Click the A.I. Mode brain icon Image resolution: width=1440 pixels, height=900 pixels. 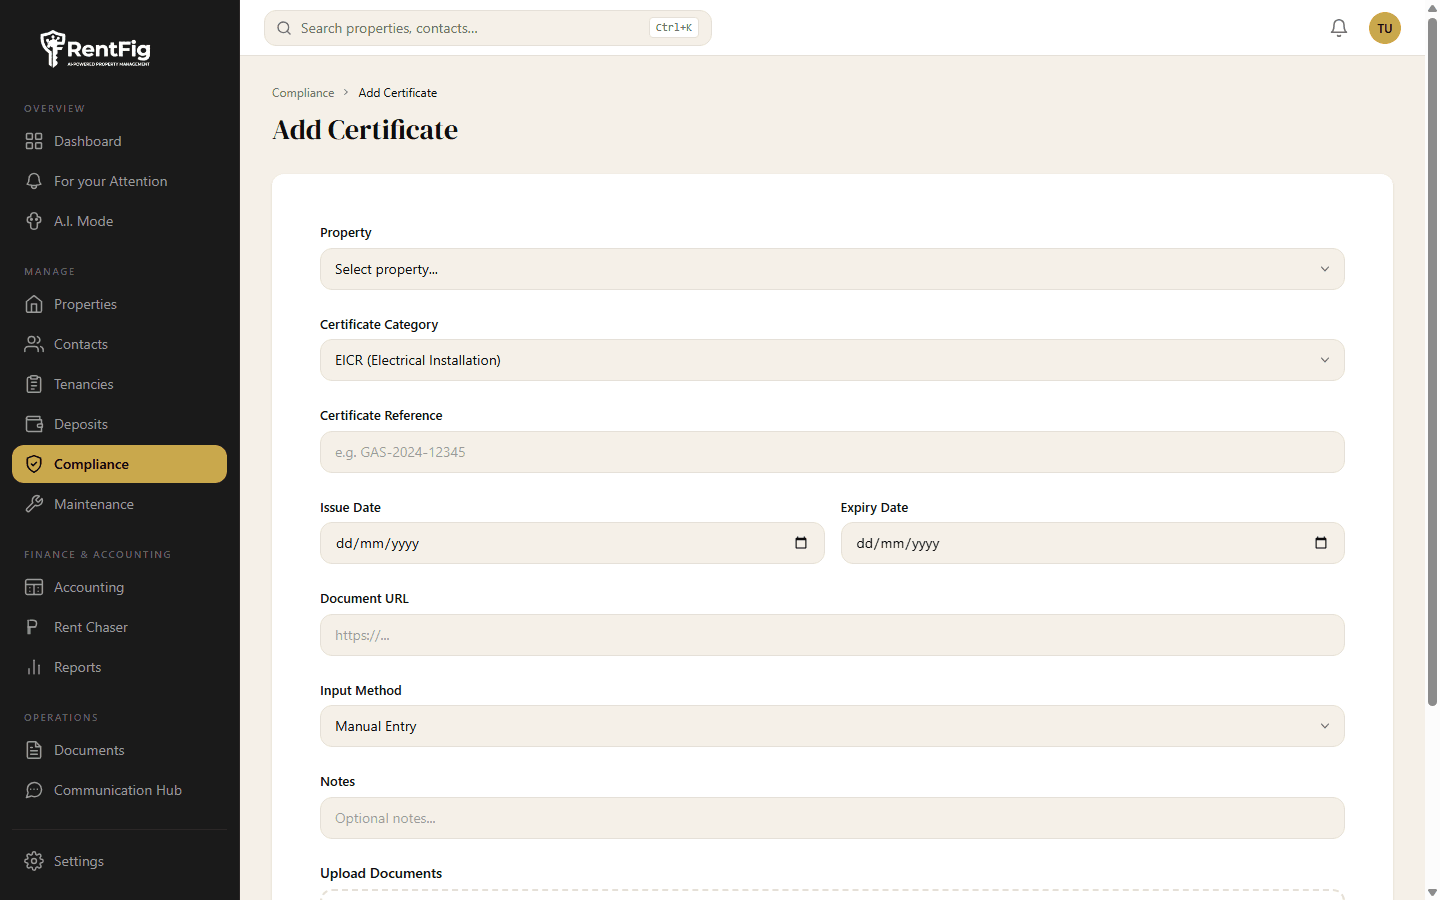pos(34,221)
